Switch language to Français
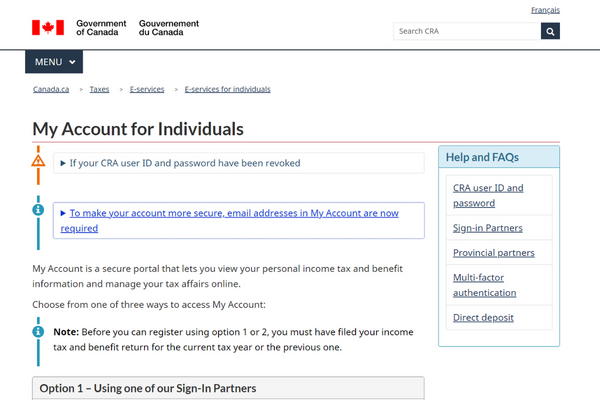600x400 pixels. pos(545,10)
